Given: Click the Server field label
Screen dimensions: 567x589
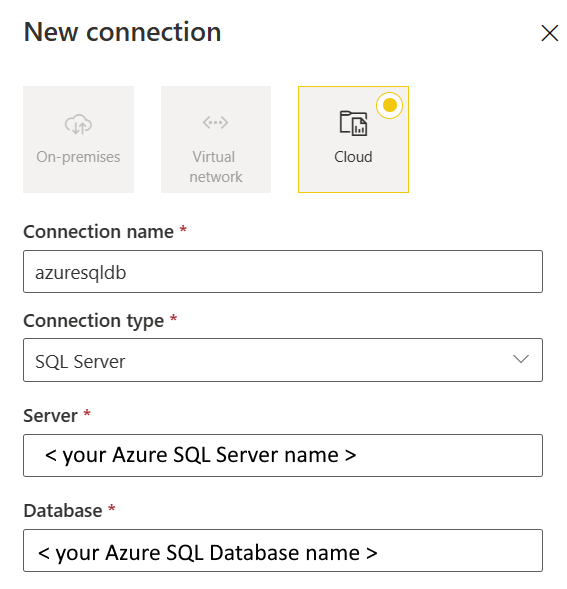Looking at the screenshot, I should point(50,416).
